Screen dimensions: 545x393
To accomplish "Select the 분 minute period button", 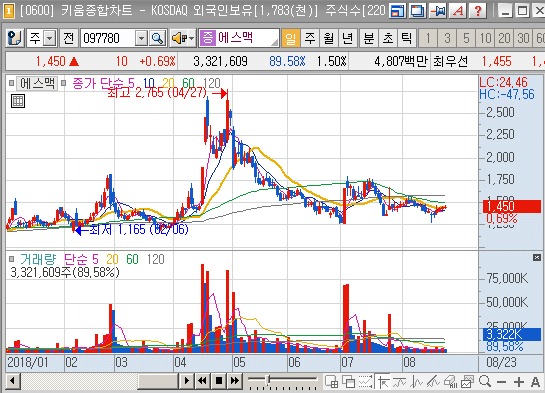I will click(x=369, y=38).
